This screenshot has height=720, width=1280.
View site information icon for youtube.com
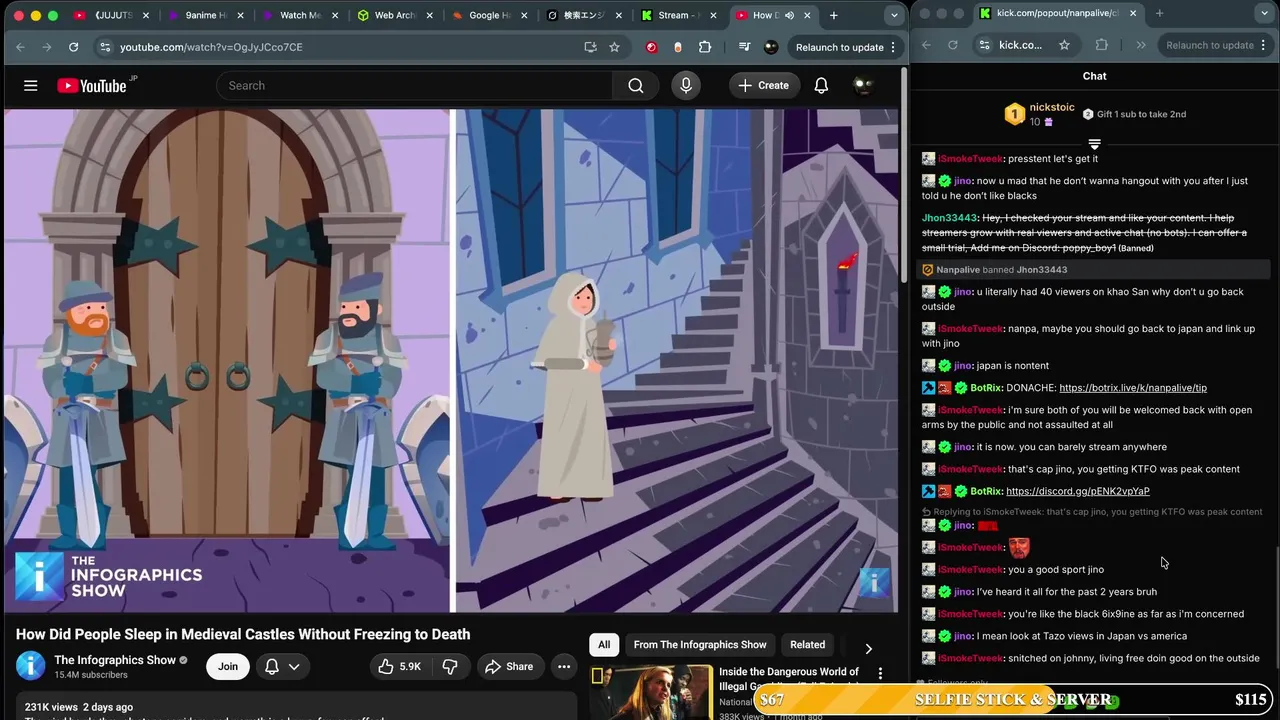tap(105, 47)
